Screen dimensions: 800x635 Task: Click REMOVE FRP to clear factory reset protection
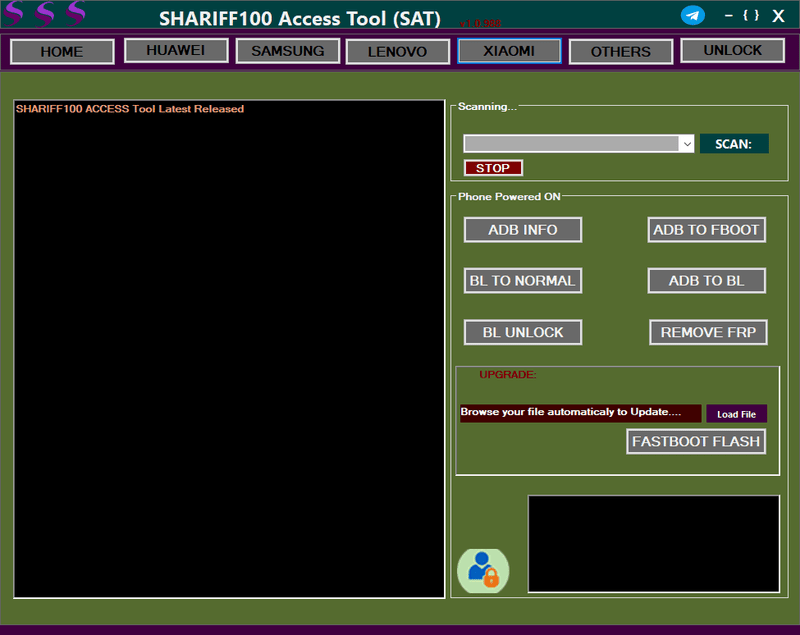click(x=708, y=332)
